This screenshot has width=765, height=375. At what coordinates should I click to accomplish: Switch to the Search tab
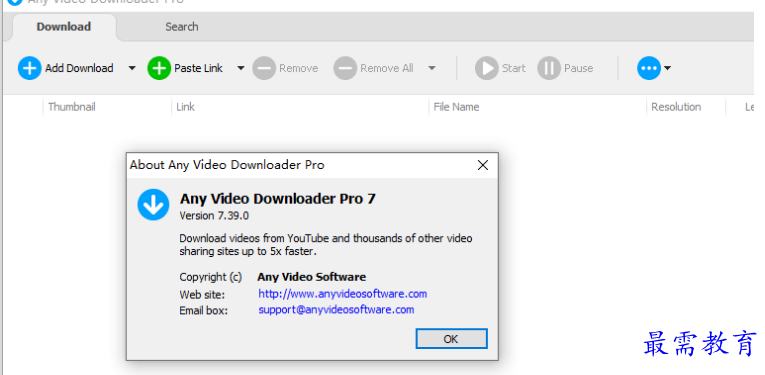[x=181, y=27]
